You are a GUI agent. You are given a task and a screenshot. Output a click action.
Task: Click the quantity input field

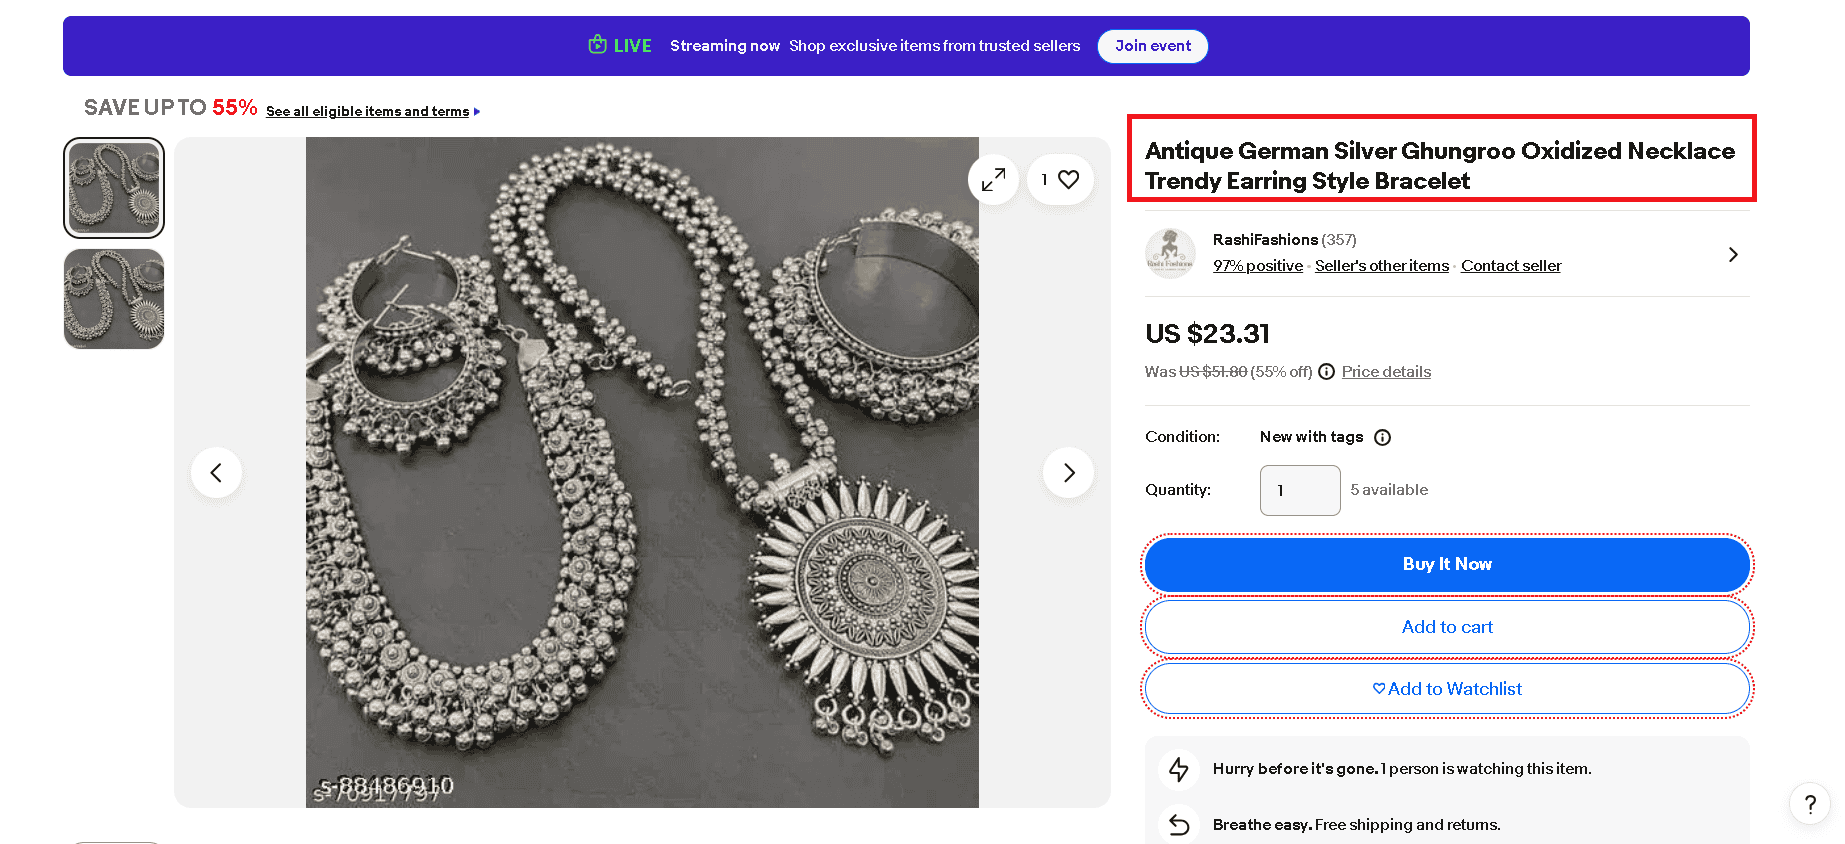click(1300, 490)
